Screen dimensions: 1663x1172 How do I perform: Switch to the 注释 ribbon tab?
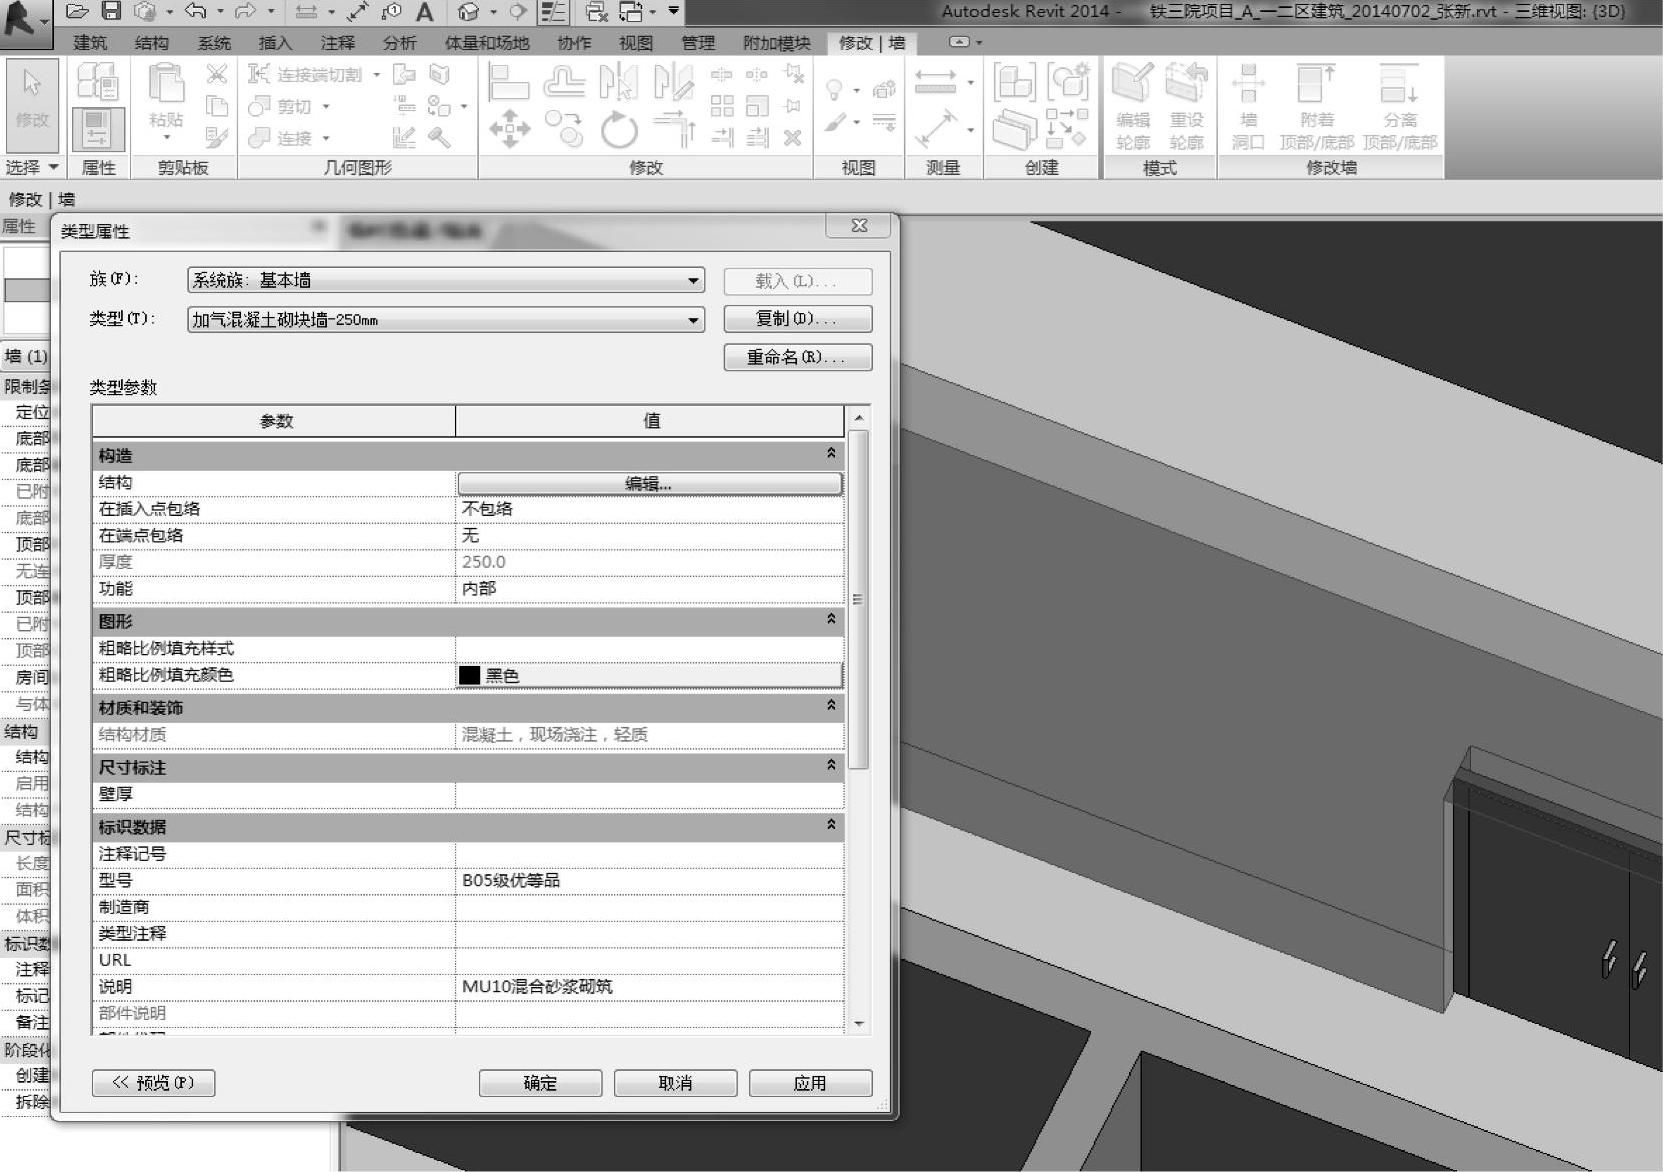tap(338, 43)
